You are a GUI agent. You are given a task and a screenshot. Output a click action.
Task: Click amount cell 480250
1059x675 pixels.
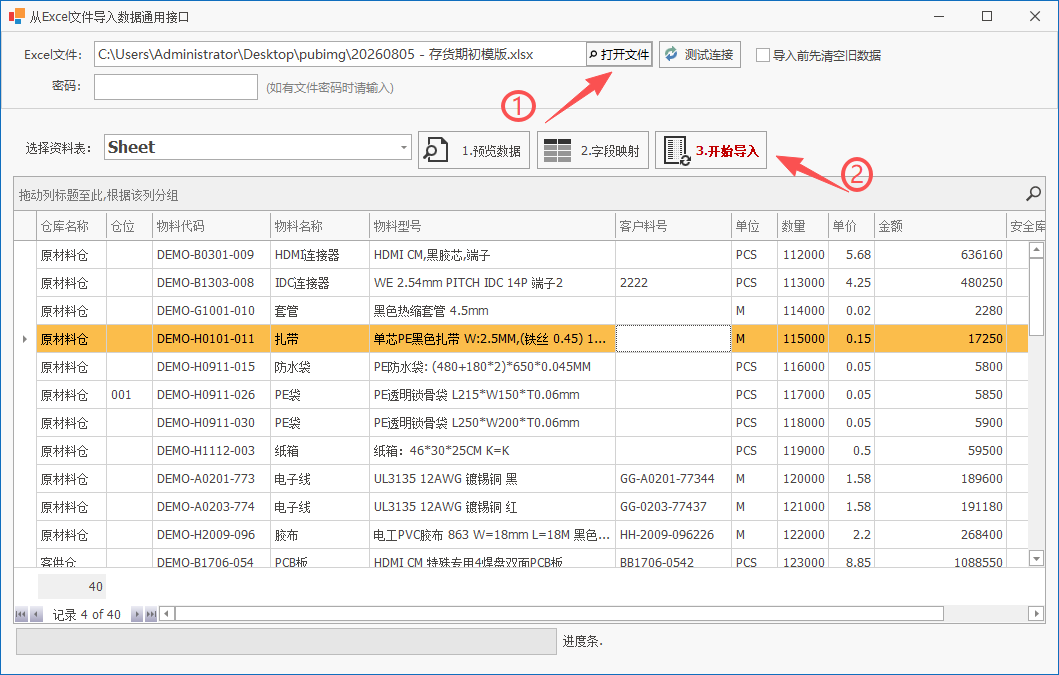click(940, 282)
